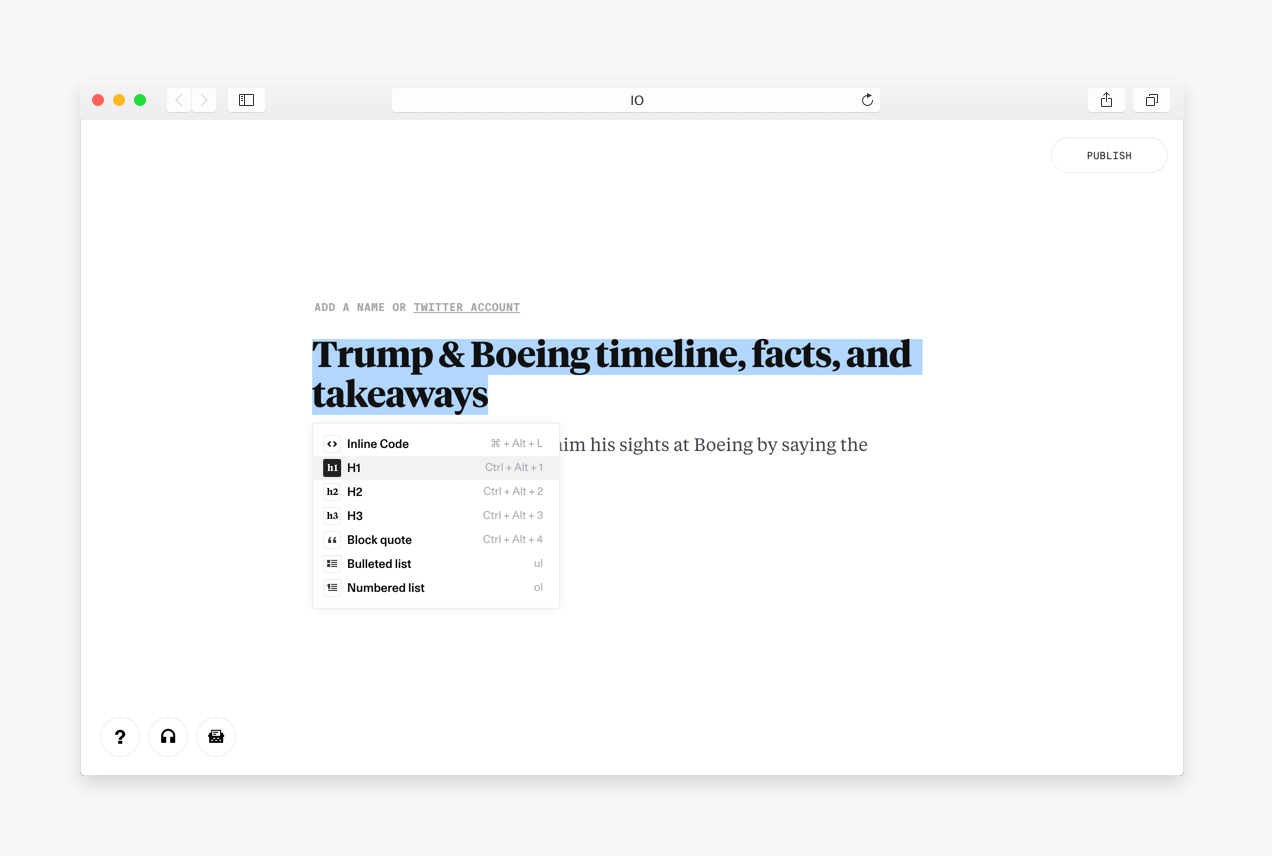Select the h1 heading icon in the menu

(x=332, y=467)
